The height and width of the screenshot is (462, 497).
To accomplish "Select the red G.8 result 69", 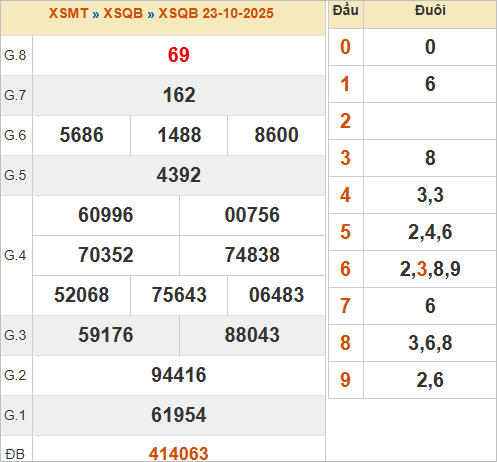I will pyautogui.click(x=179, y=55).
